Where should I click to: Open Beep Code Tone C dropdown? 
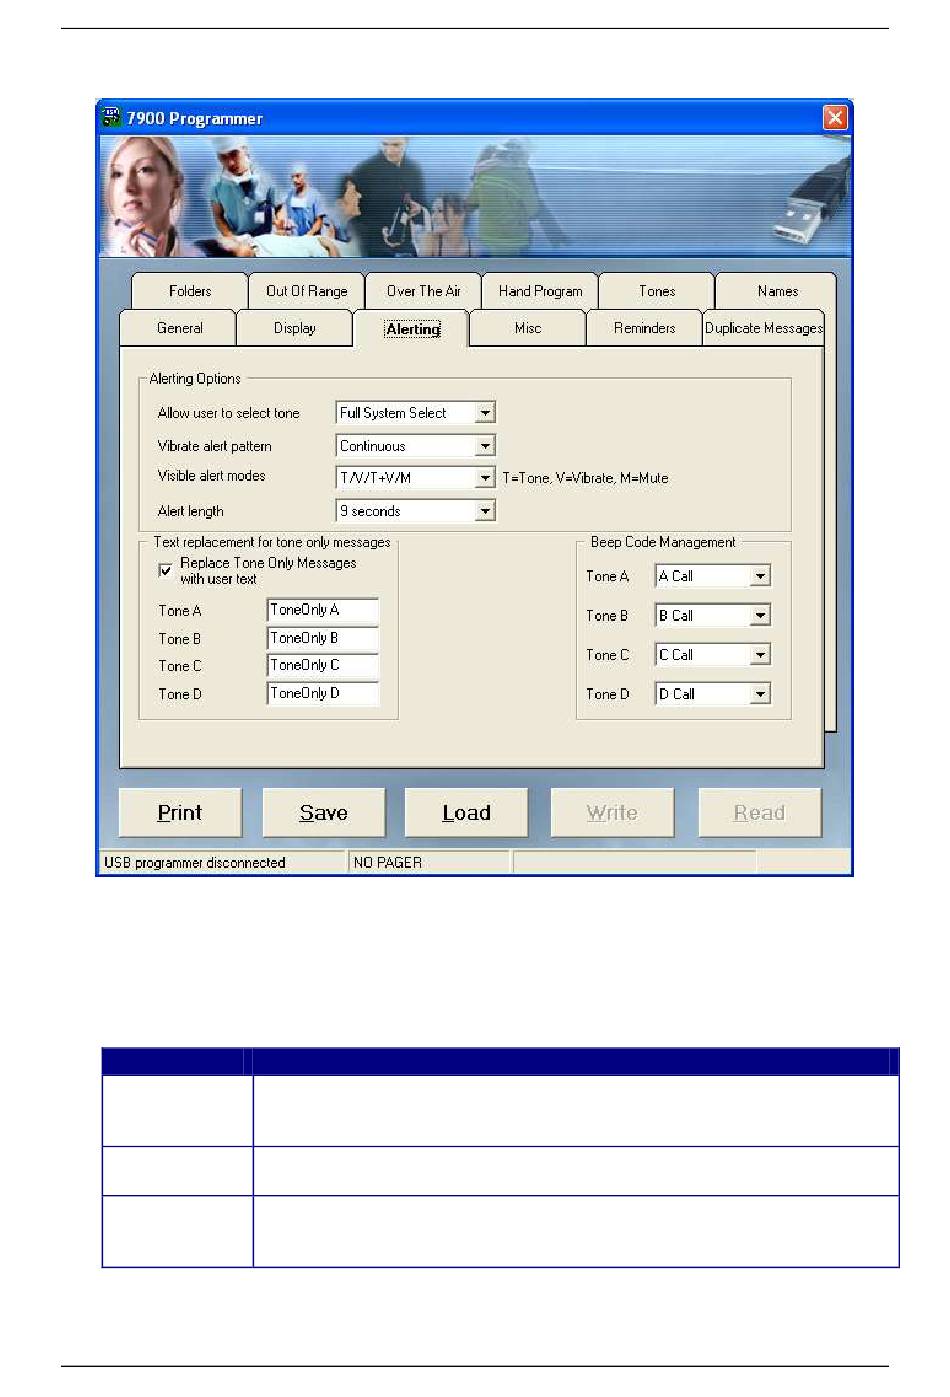[x=760, y=655]
